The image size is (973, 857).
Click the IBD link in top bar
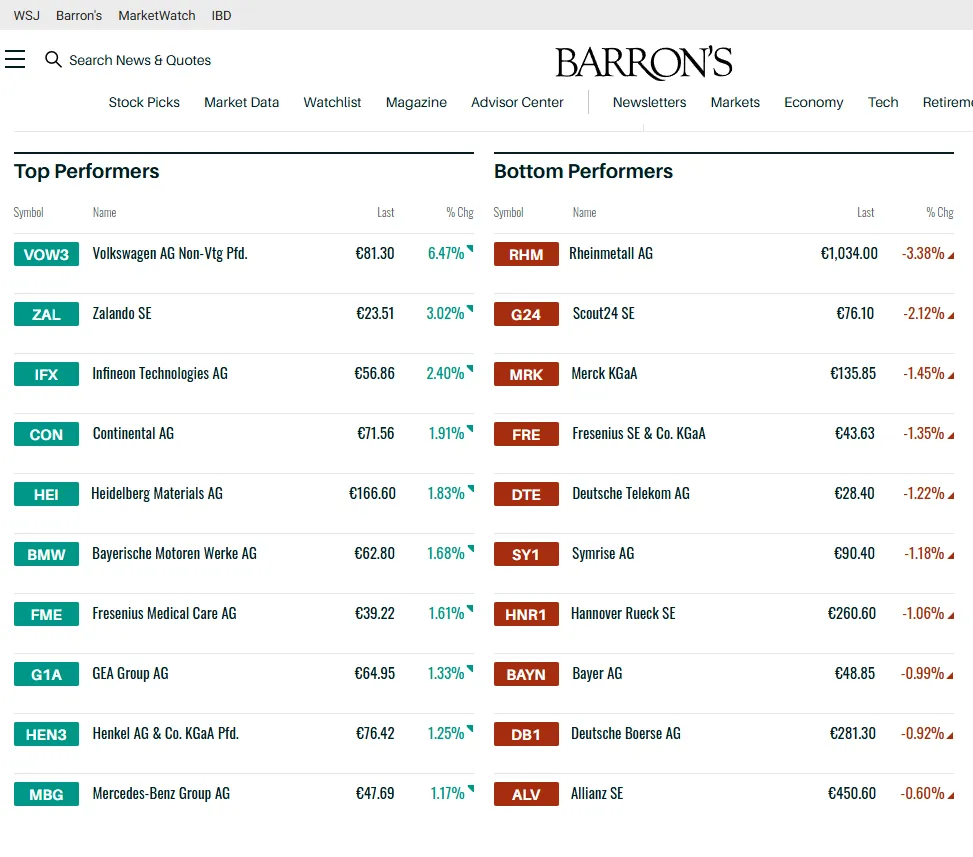[222, 16]
